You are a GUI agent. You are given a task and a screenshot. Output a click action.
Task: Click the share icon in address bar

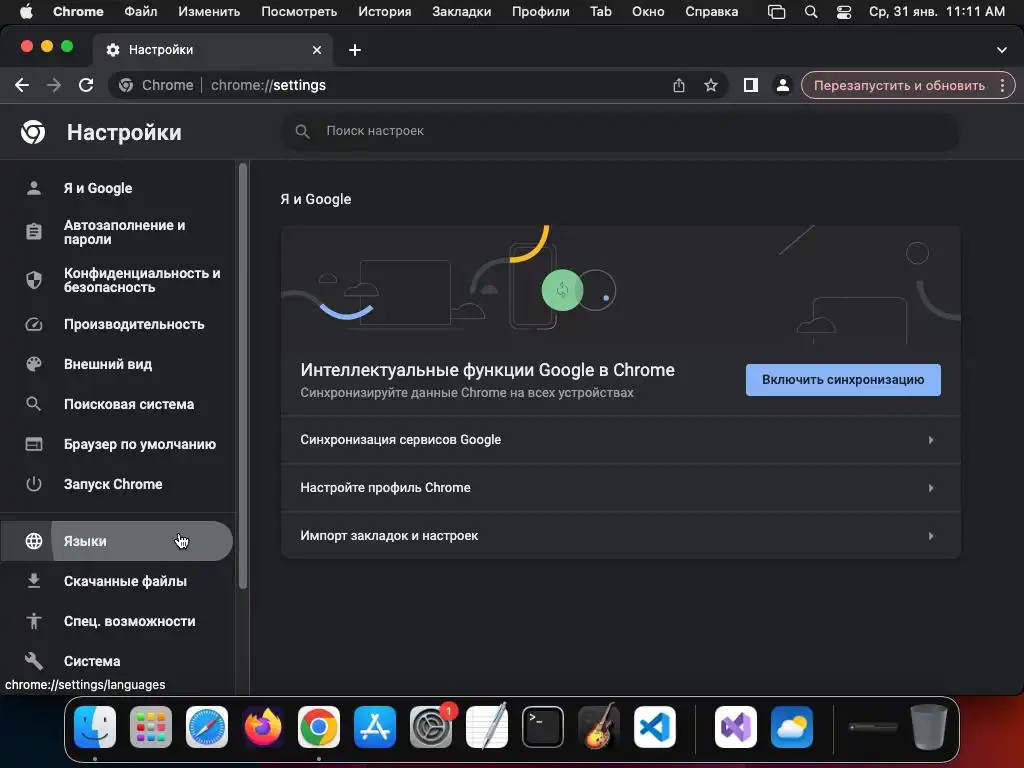679,86
